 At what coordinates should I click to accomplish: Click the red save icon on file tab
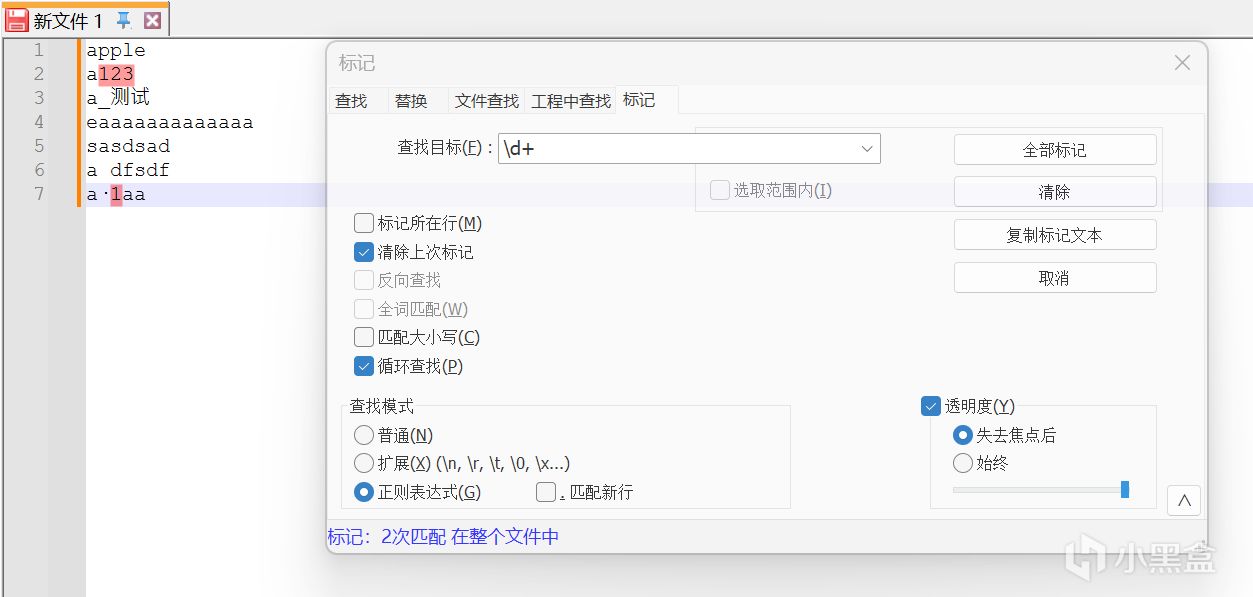click(x=17, y=20)
